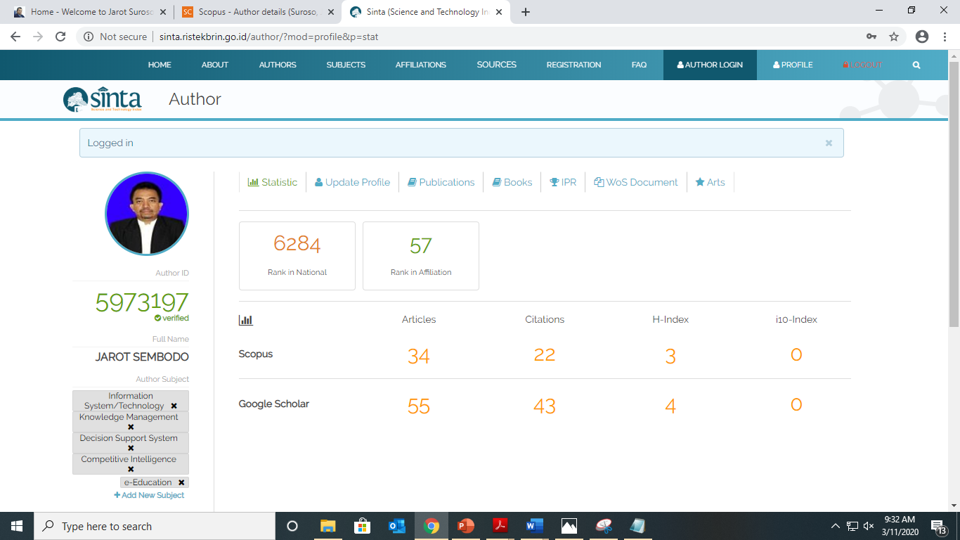960x540 pixels.
Task: Switch to the WoS Document tab
Action: click(635, 182)
